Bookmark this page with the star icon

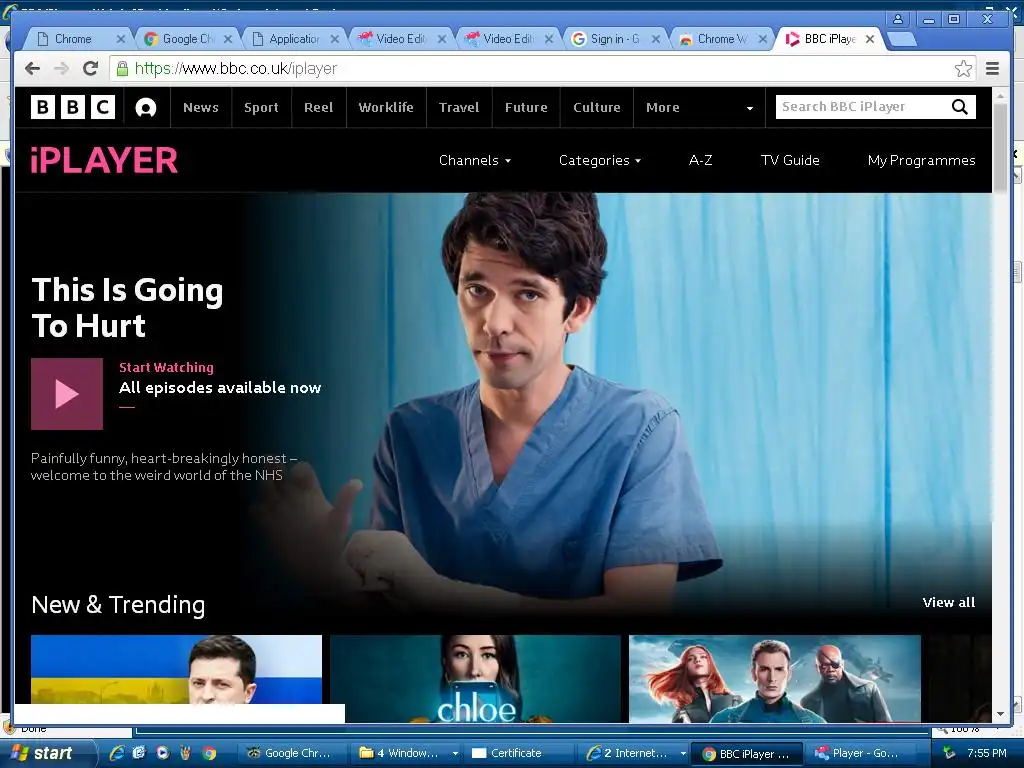[963, 69]
